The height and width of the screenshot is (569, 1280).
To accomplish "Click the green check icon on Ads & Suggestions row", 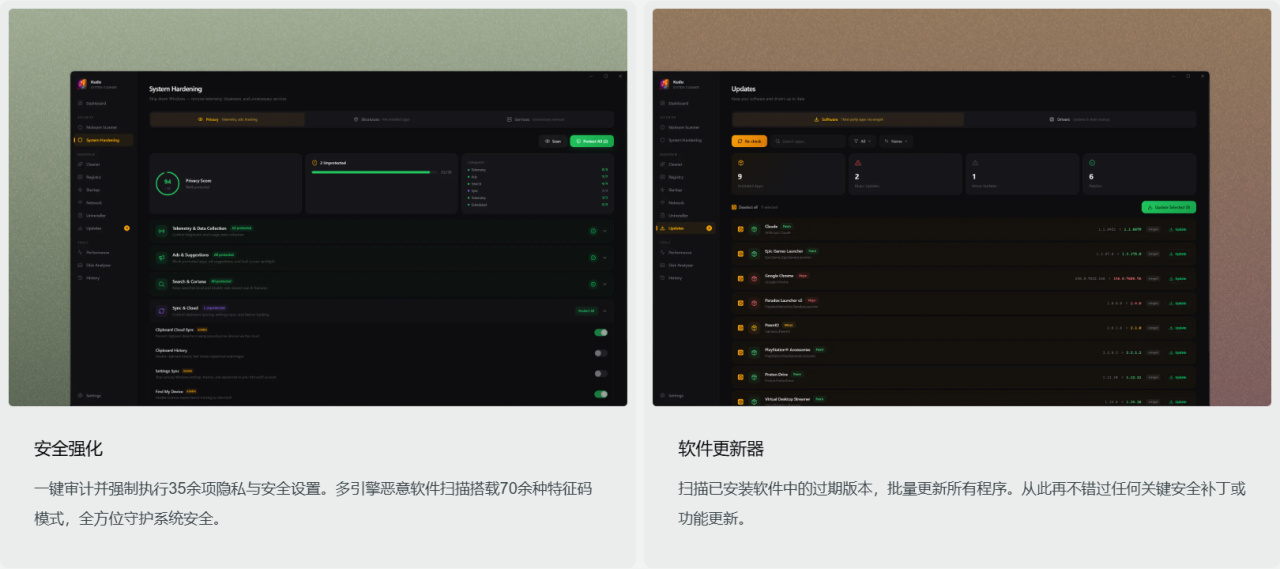I will tap(593, 257).
